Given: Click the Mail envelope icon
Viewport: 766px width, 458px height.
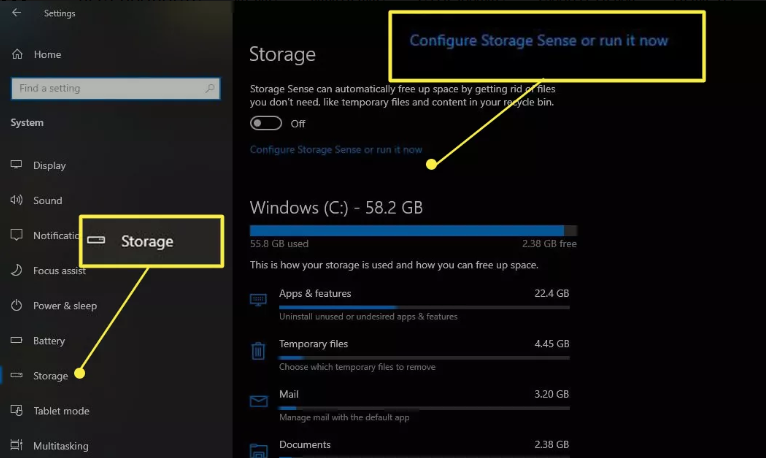Looking at the screenshot, I should 258,401.
